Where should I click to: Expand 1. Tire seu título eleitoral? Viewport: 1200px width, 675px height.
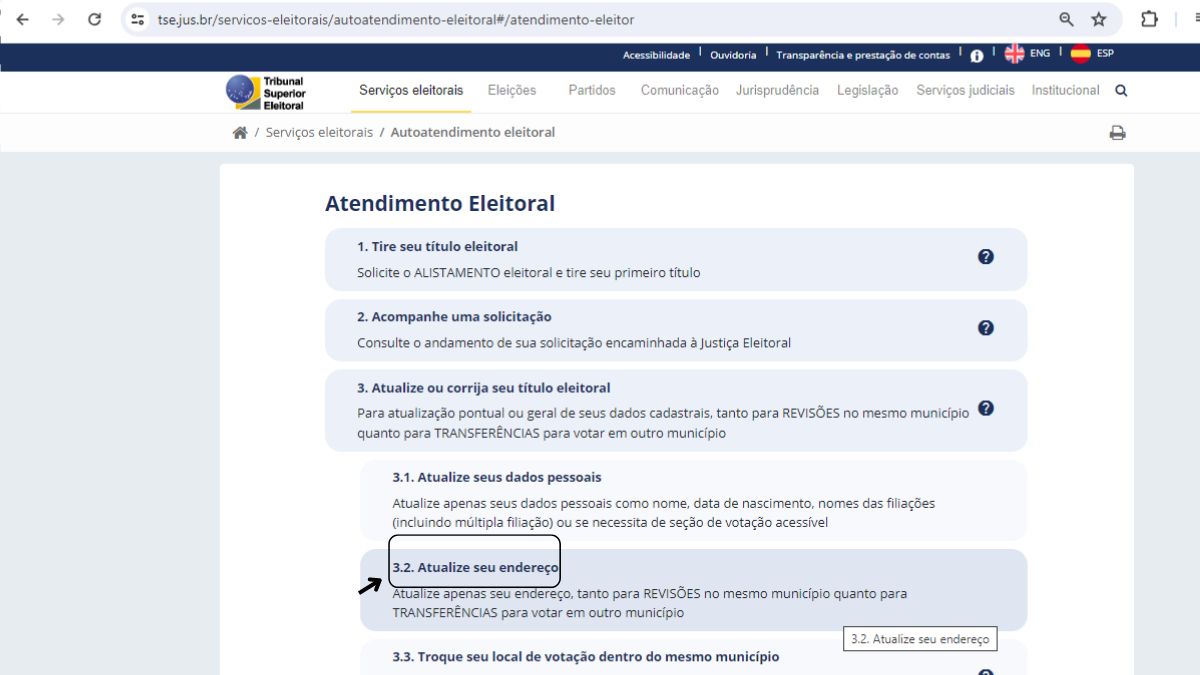[x=675, y=260]
